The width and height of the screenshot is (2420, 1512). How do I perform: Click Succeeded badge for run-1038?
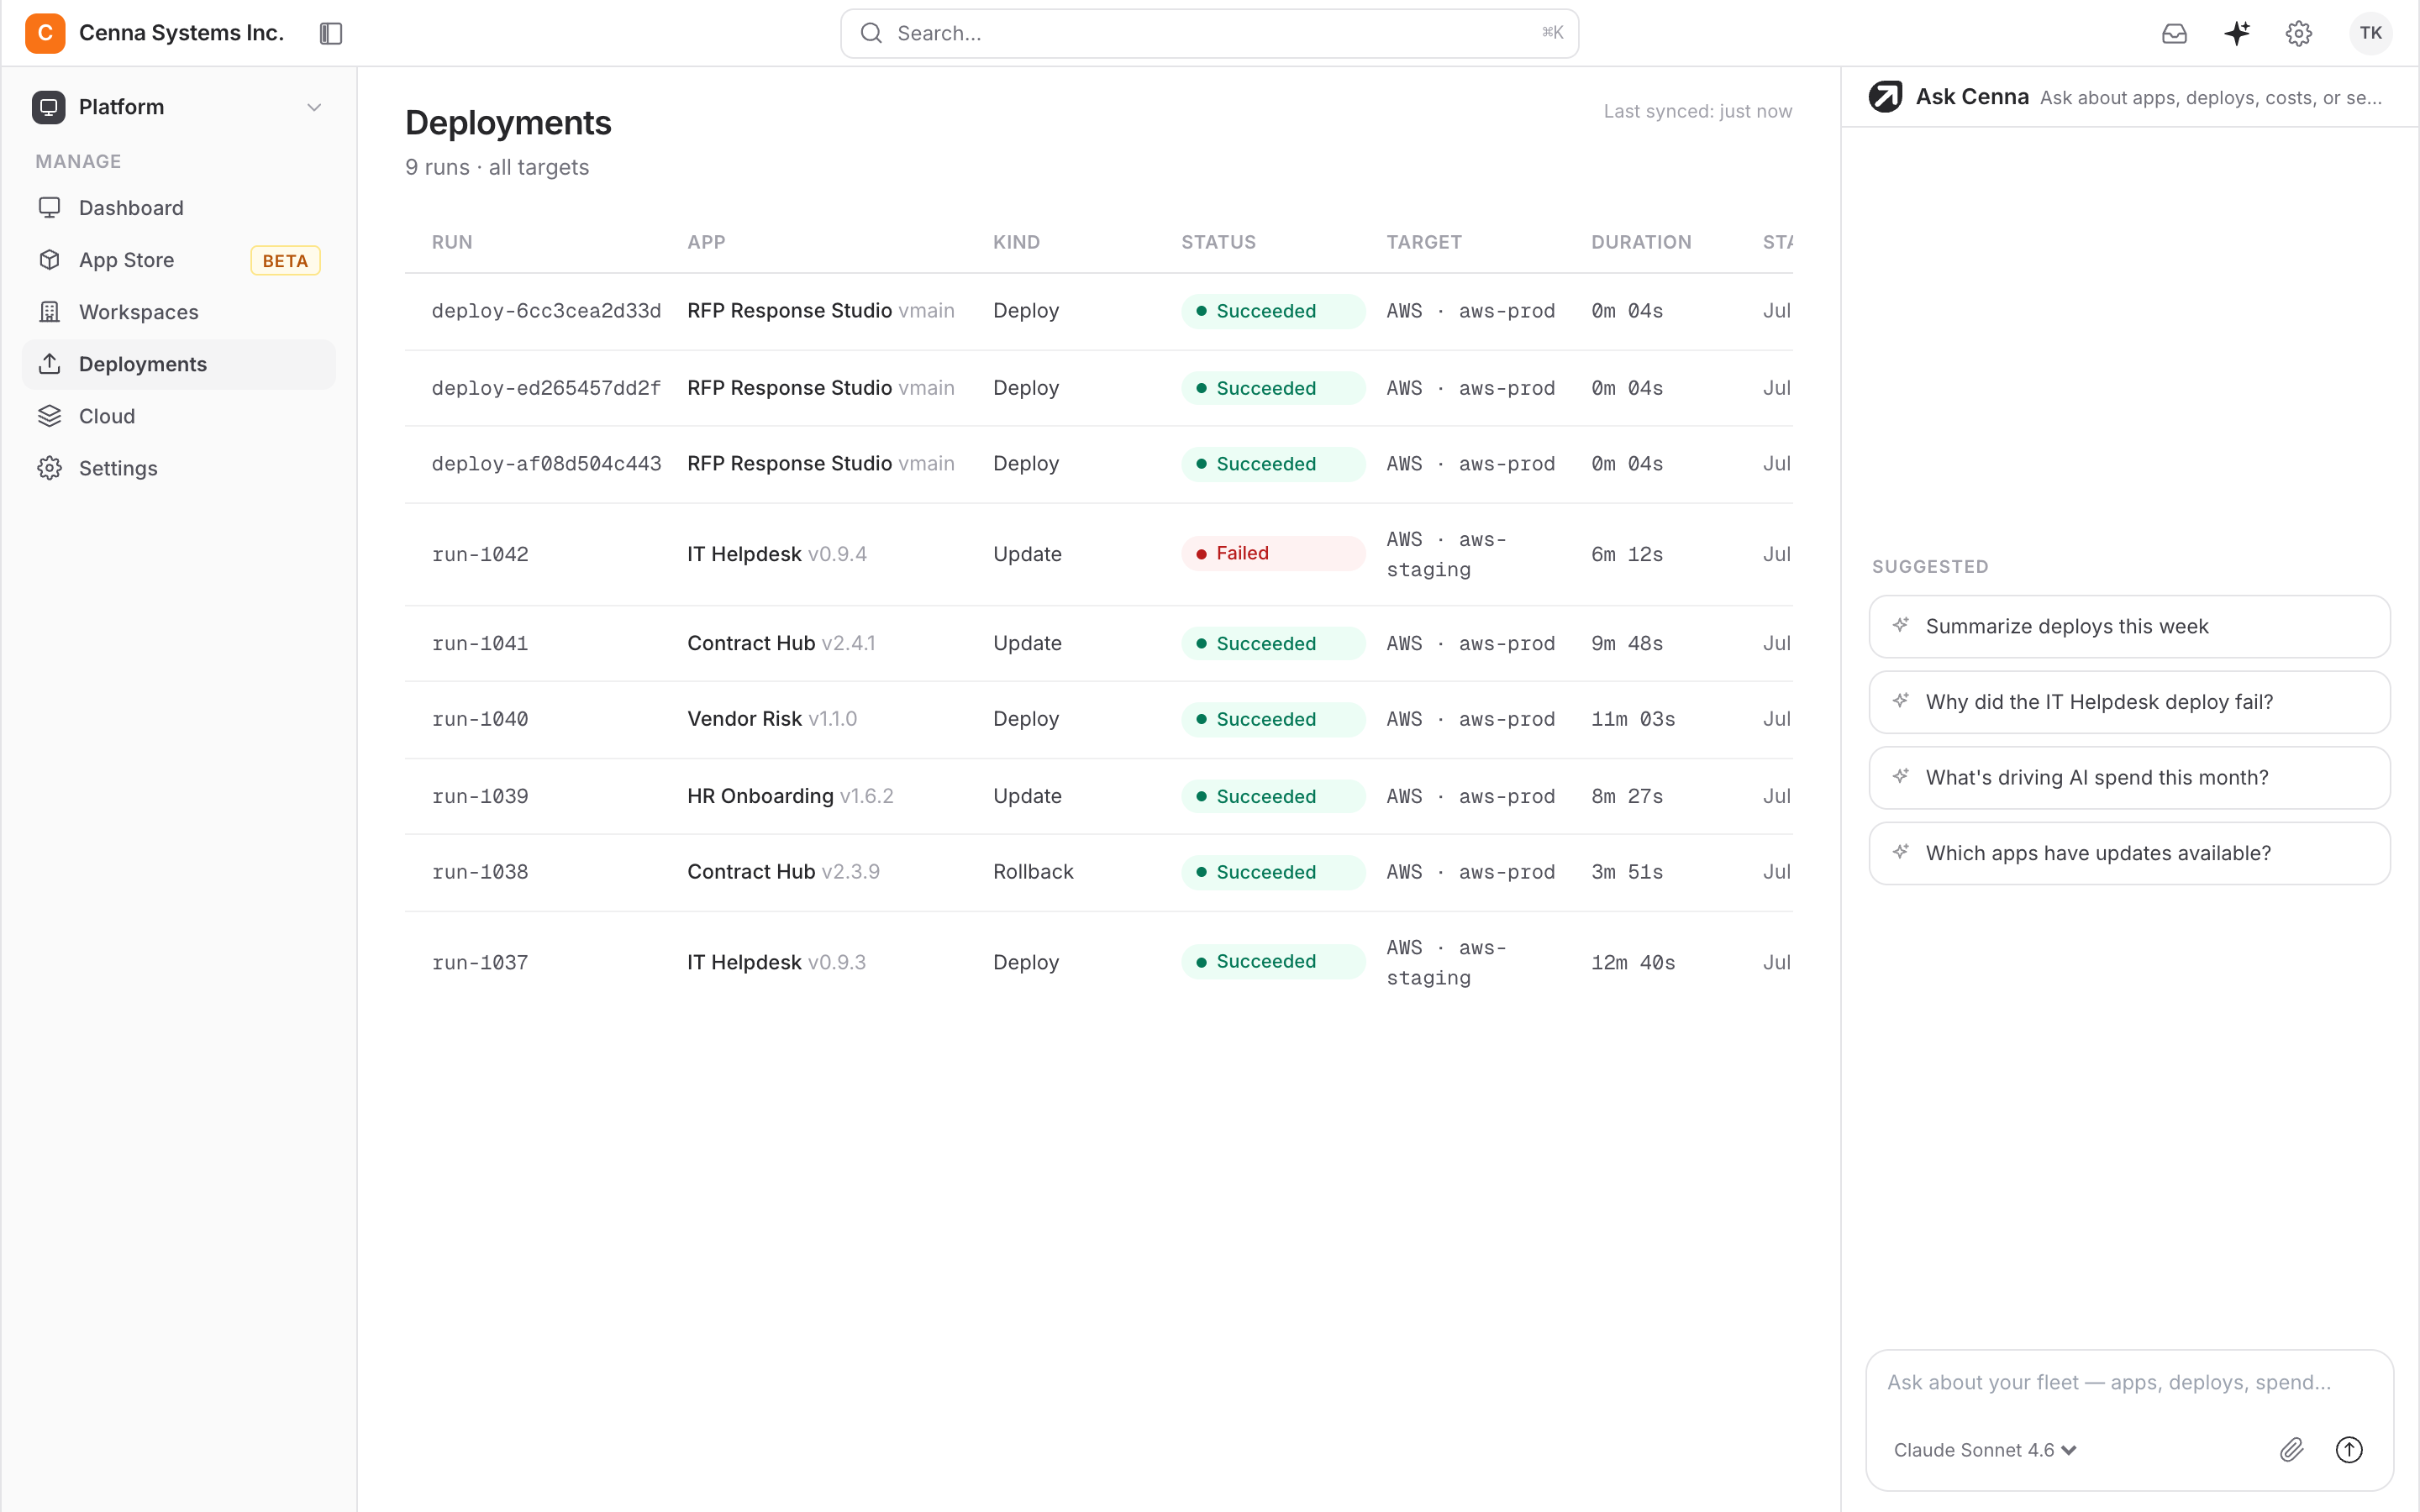coord(1272,872)
